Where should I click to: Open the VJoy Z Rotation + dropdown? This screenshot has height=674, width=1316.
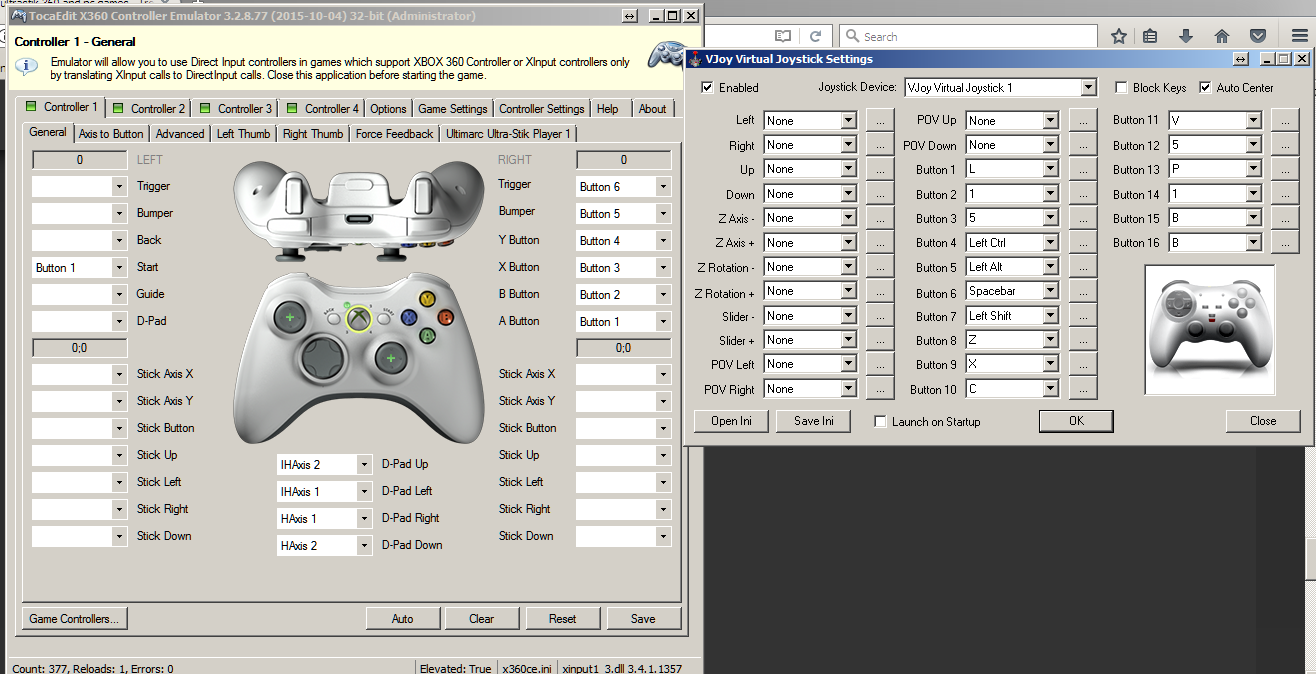click(848, 292)
